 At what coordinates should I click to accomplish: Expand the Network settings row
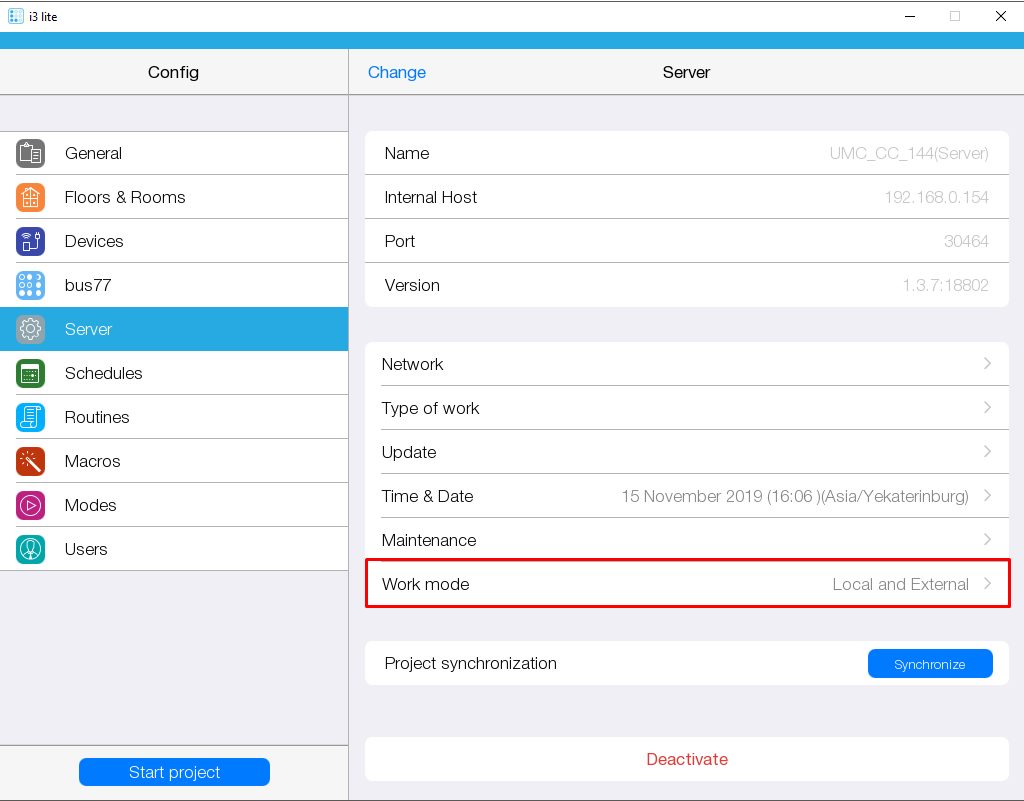tap(686, 364)
